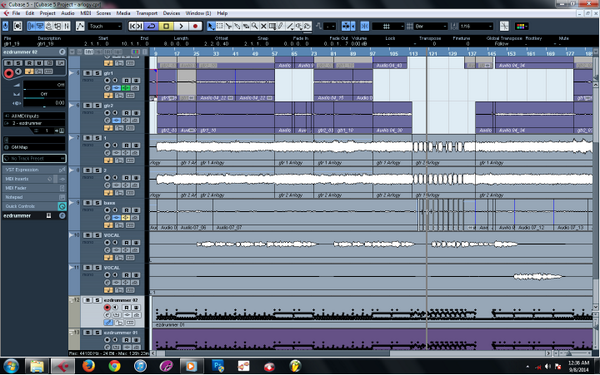This screenshot has height=375, width=600.
Task: Mute the gtr1 track
Action: [88, 73]
